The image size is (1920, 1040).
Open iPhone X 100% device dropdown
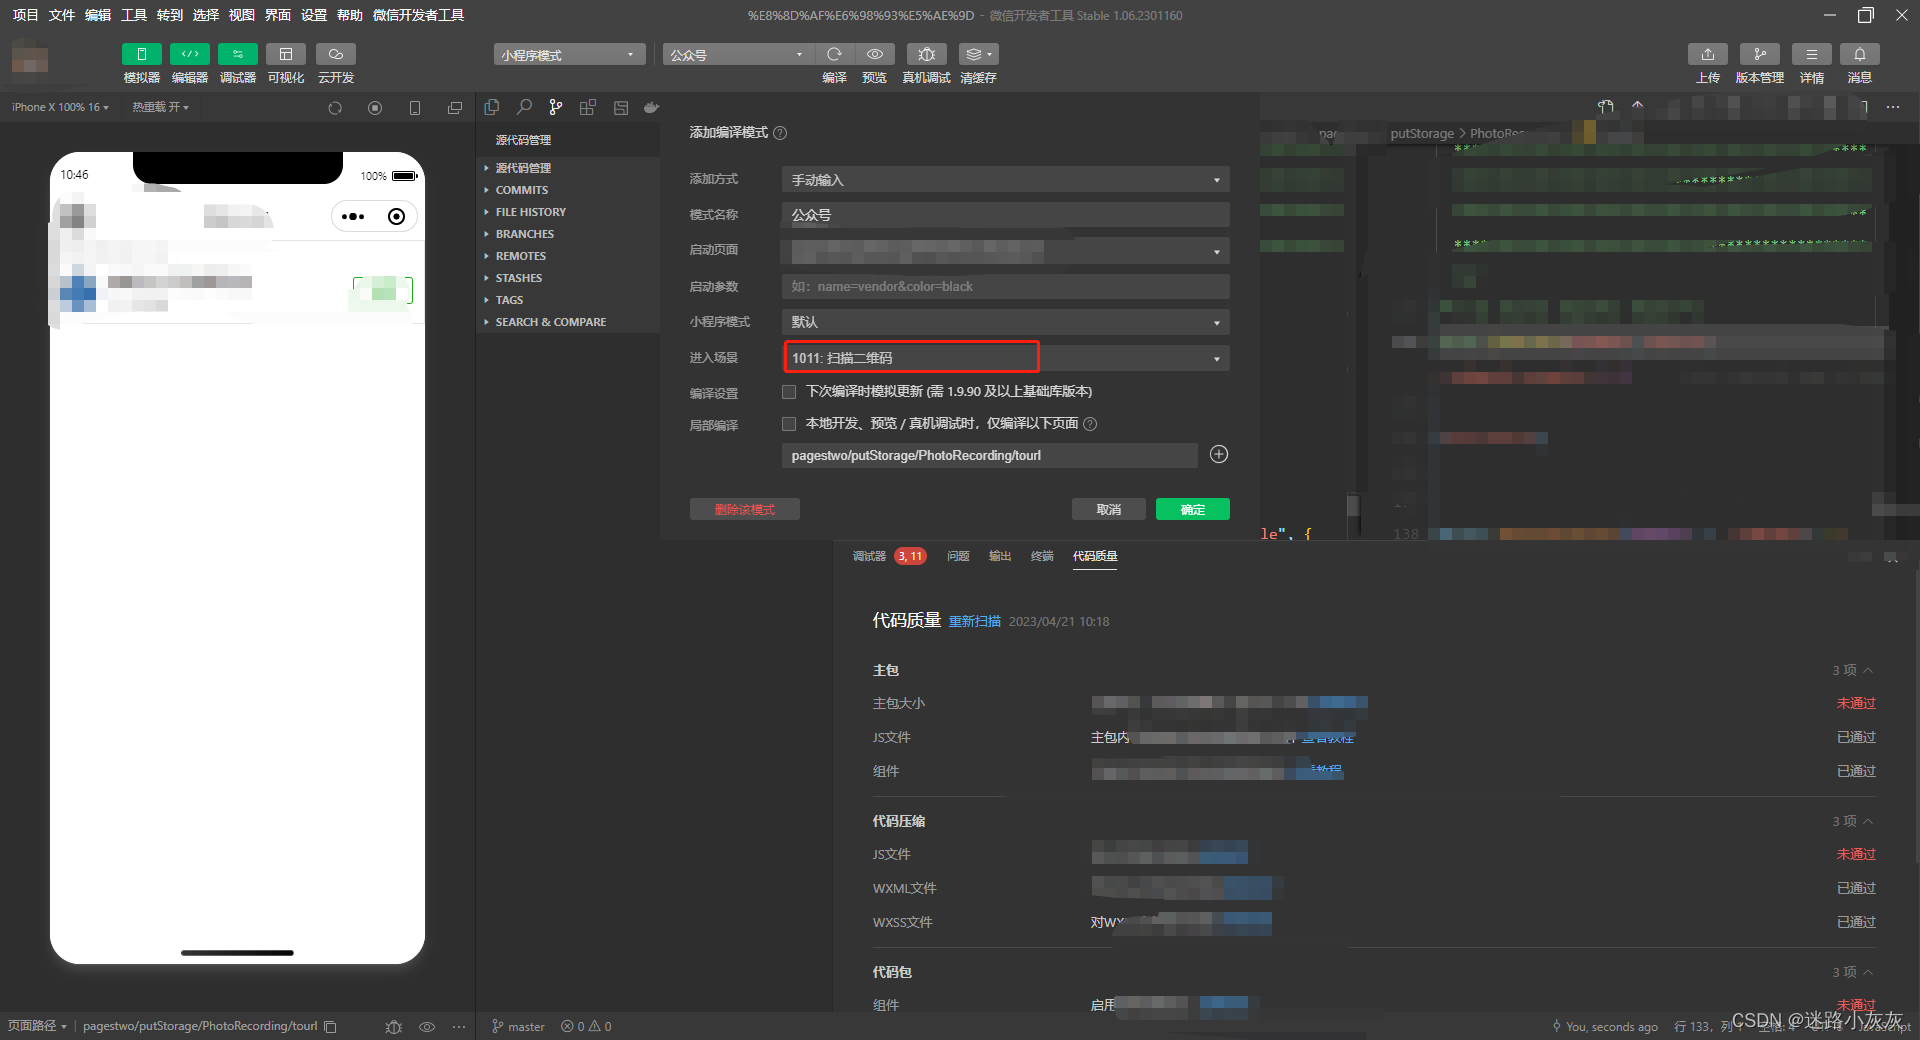click(60, 107)
